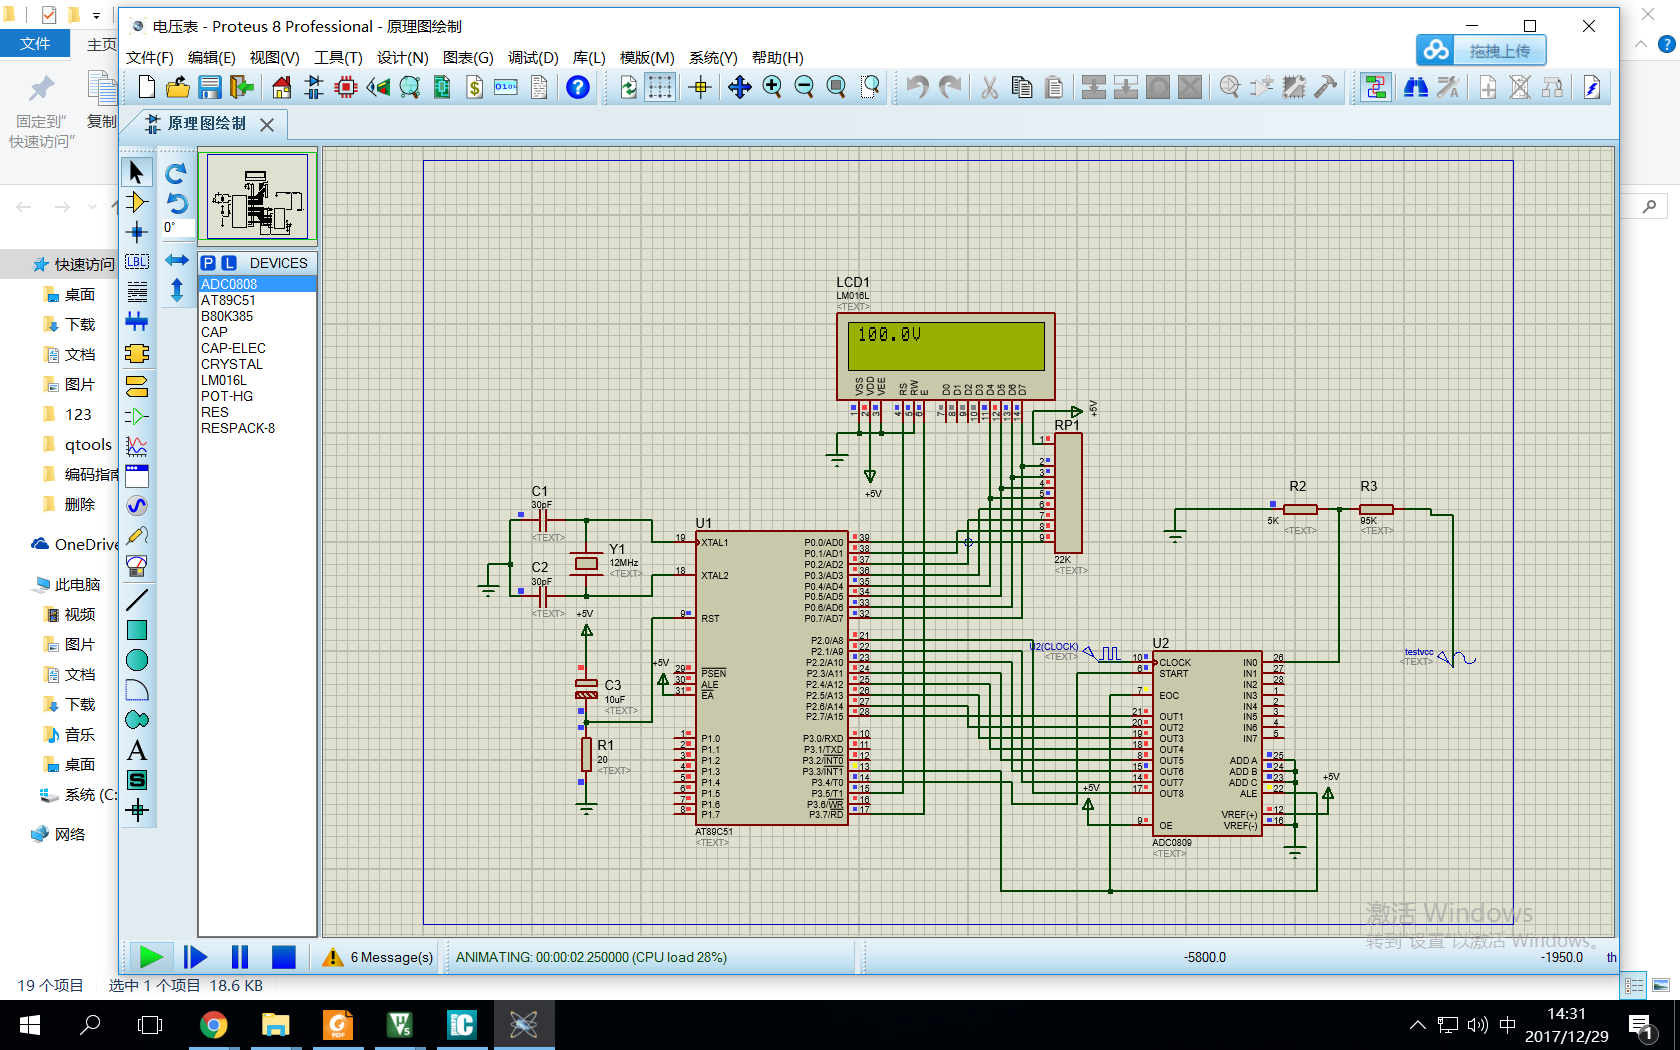
Task: Select AT89C51 in the devices list
Action: click(x=257, y=300)
